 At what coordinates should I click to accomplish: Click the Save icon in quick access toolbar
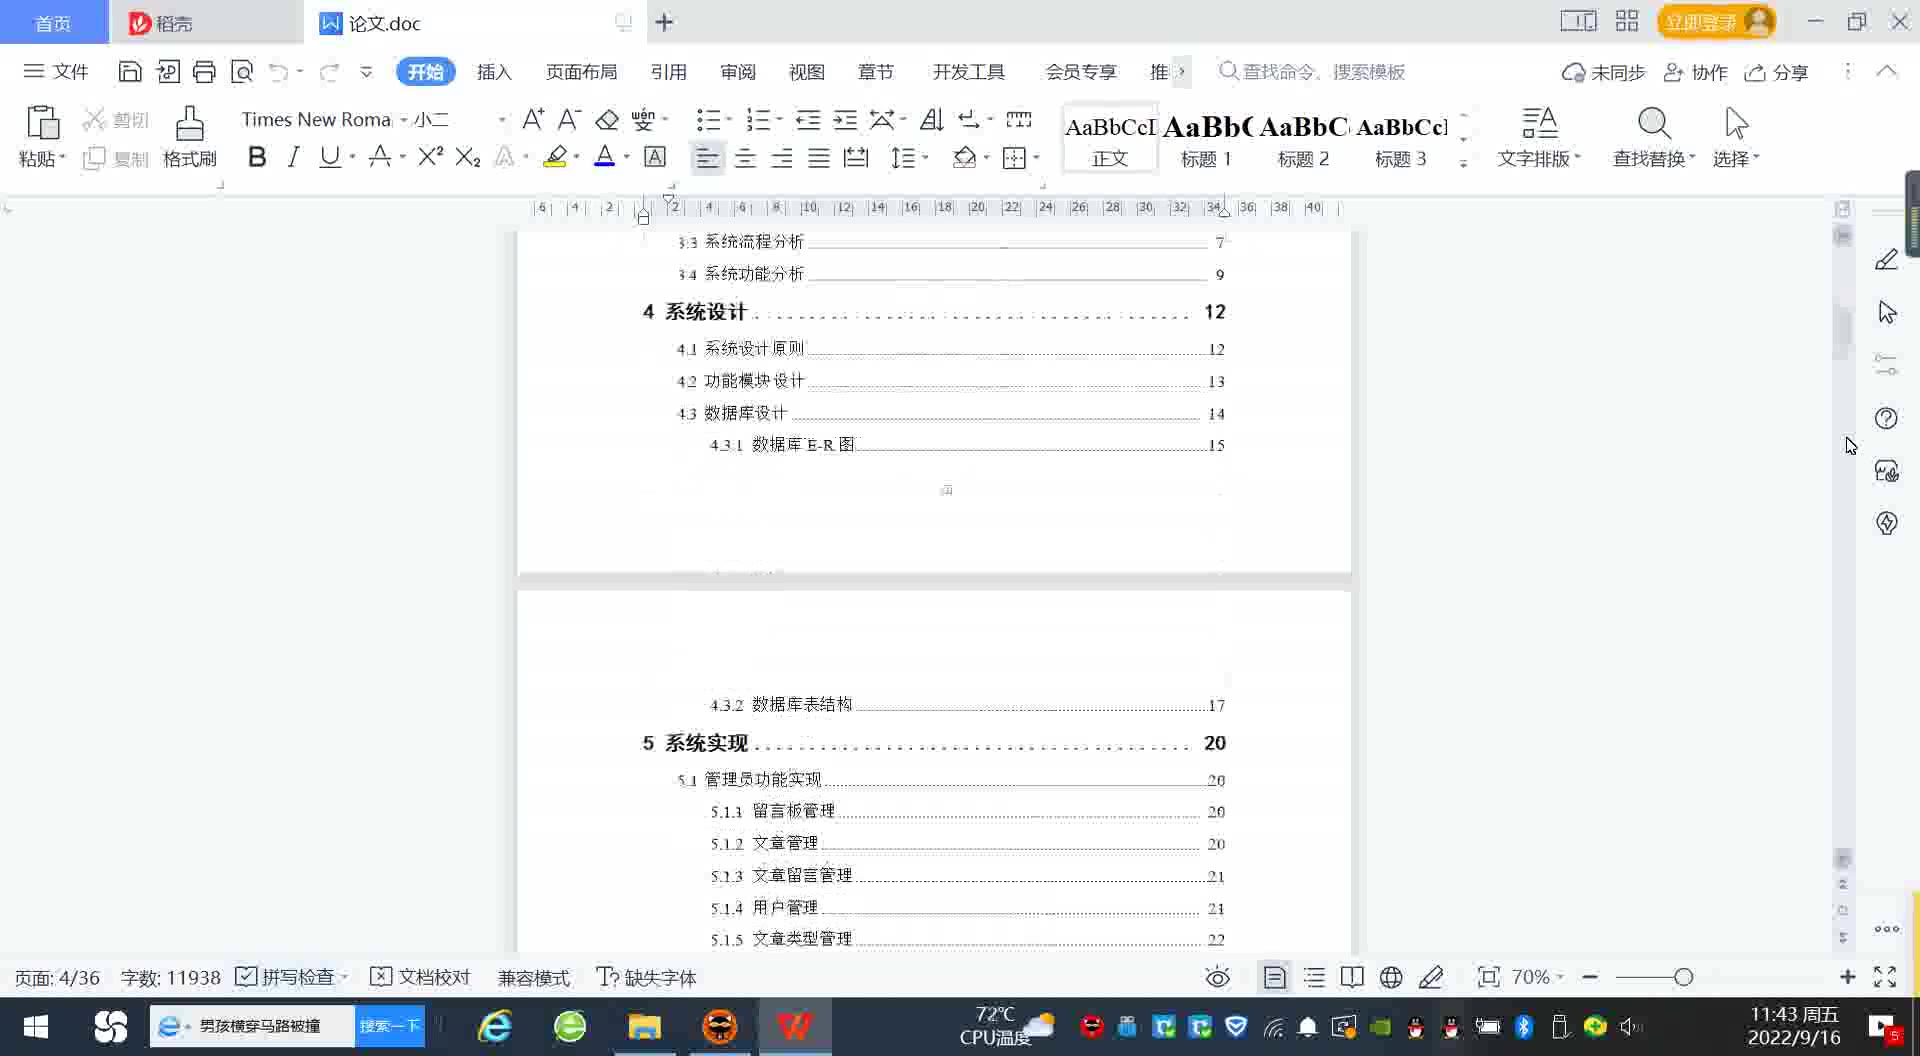pyautogui.click(x=130, y=71)
